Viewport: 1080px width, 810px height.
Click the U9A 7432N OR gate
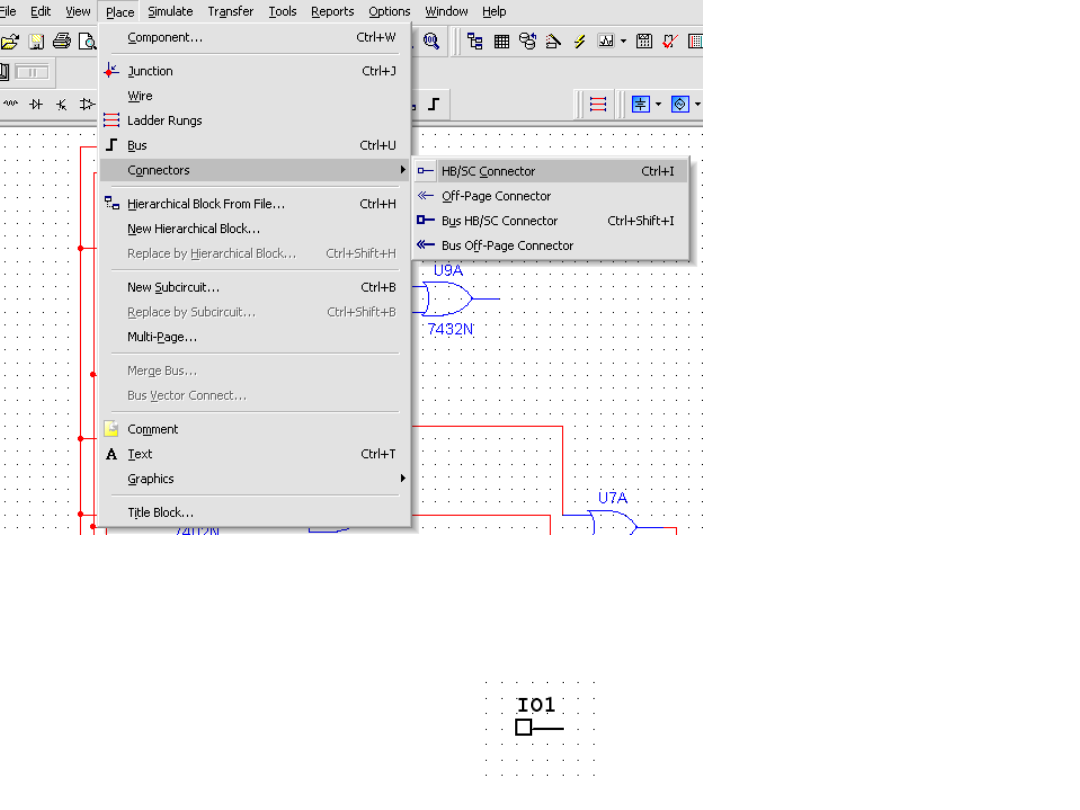(446, 298)
